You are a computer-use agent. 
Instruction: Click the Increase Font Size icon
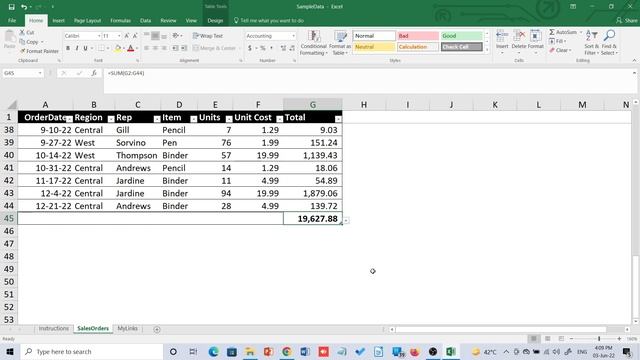127,36
